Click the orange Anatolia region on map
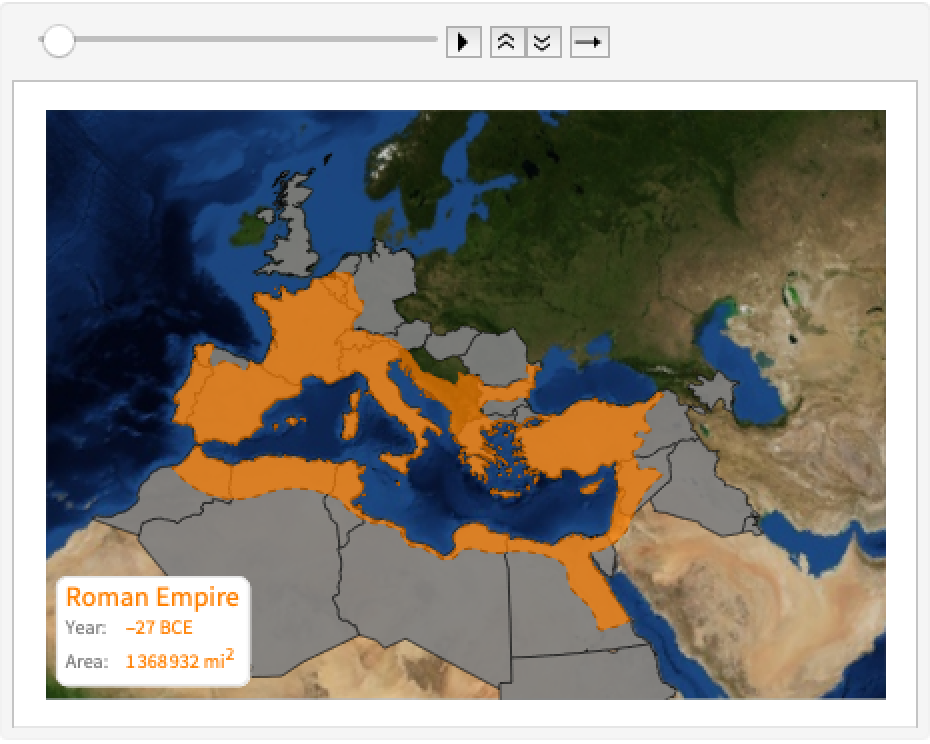 [x=580, y=430]
